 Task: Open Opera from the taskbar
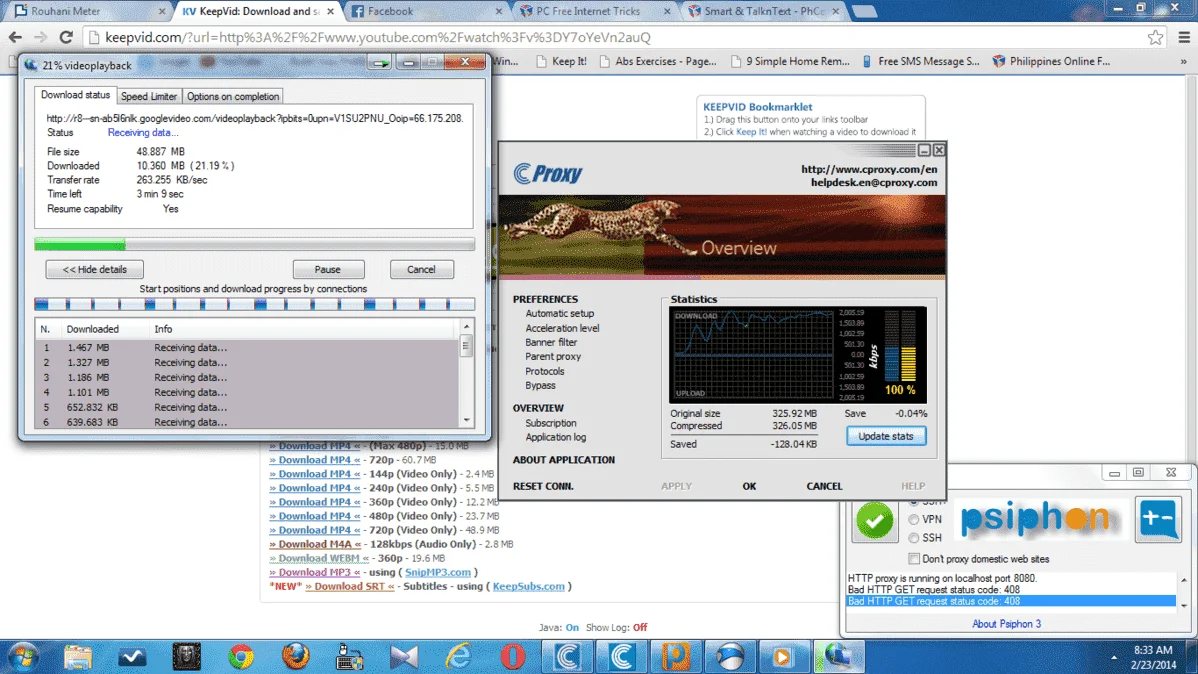(x=513, y=656)
